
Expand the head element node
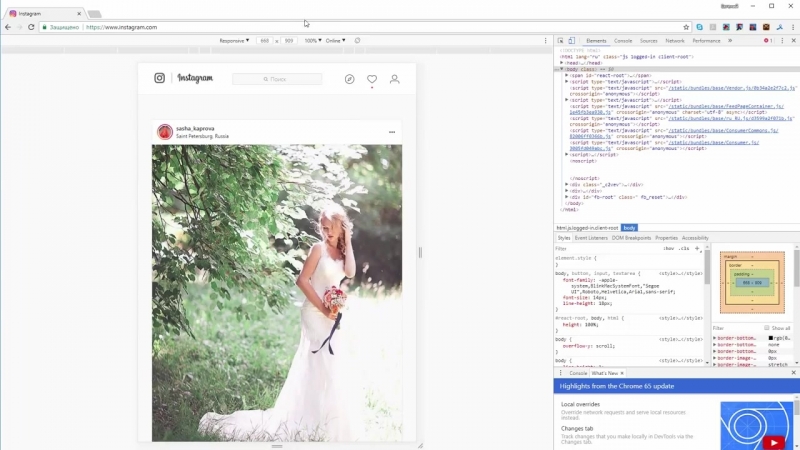click(x=562, y=63)
